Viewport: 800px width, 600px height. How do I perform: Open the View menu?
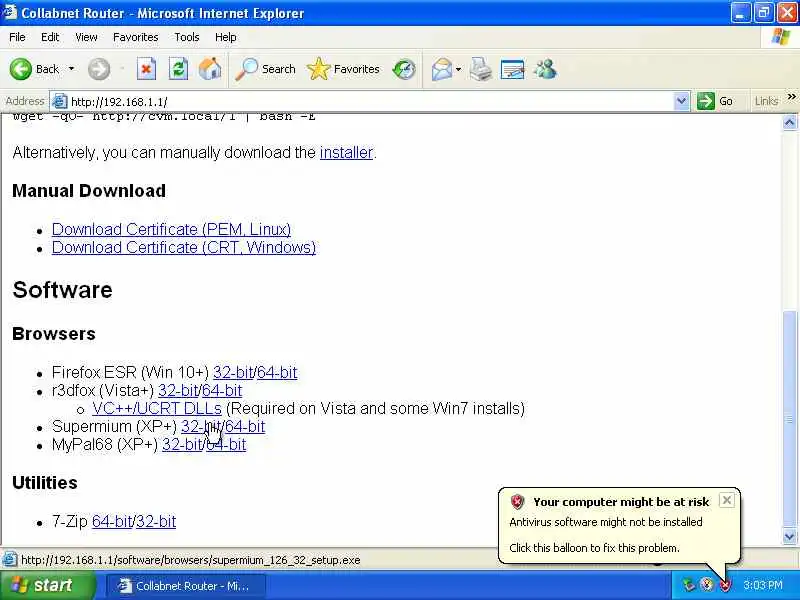tap(86, 37)
